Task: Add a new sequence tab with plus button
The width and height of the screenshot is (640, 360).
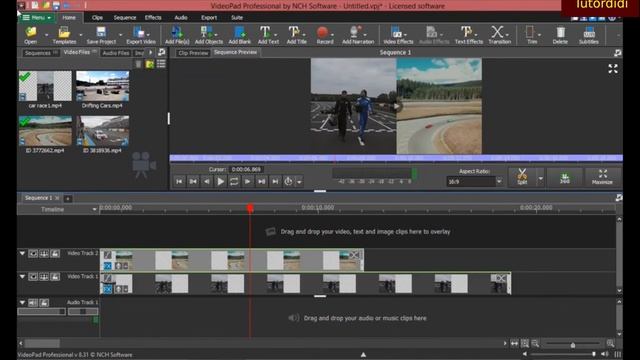Action: click(68, 198)
